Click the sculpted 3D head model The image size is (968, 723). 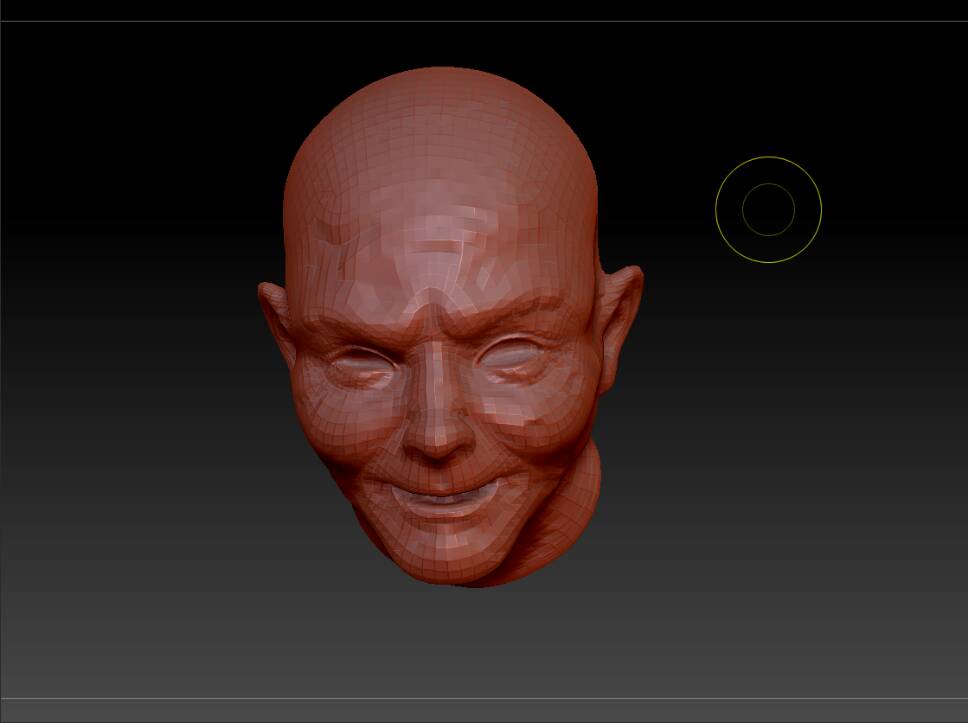point(450,327)
